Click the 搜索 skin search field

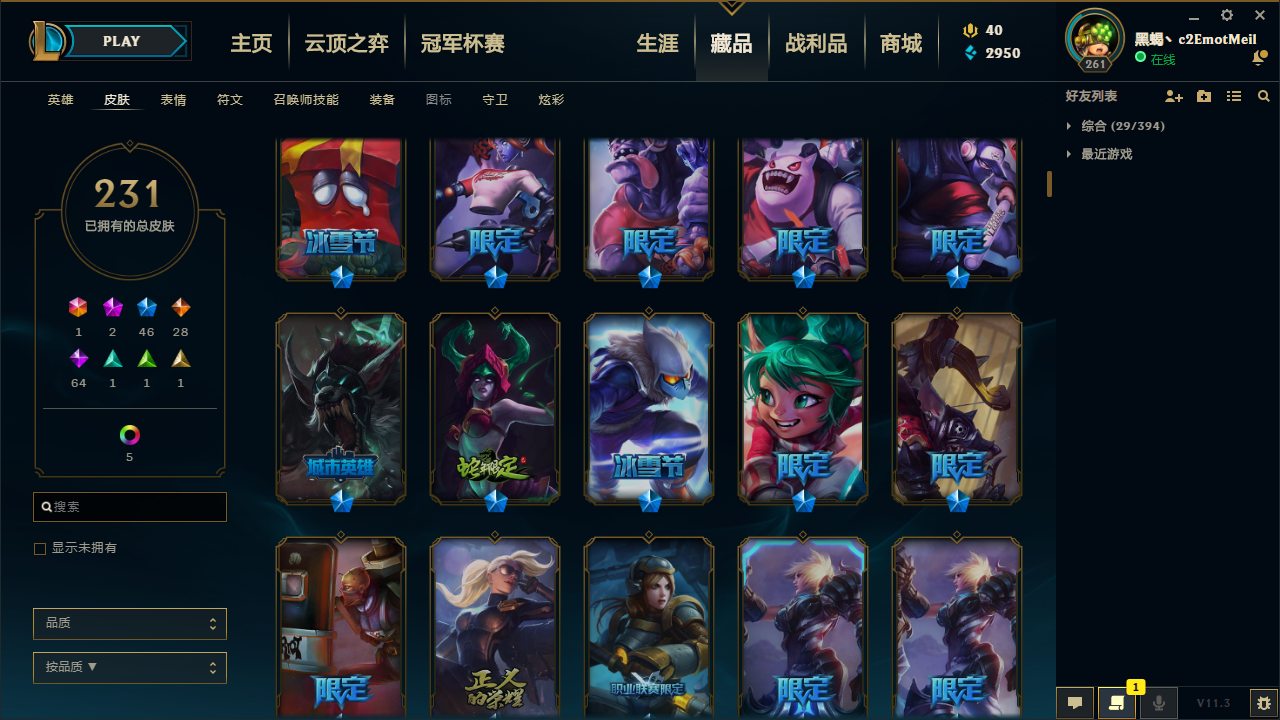tap(130, 507)
